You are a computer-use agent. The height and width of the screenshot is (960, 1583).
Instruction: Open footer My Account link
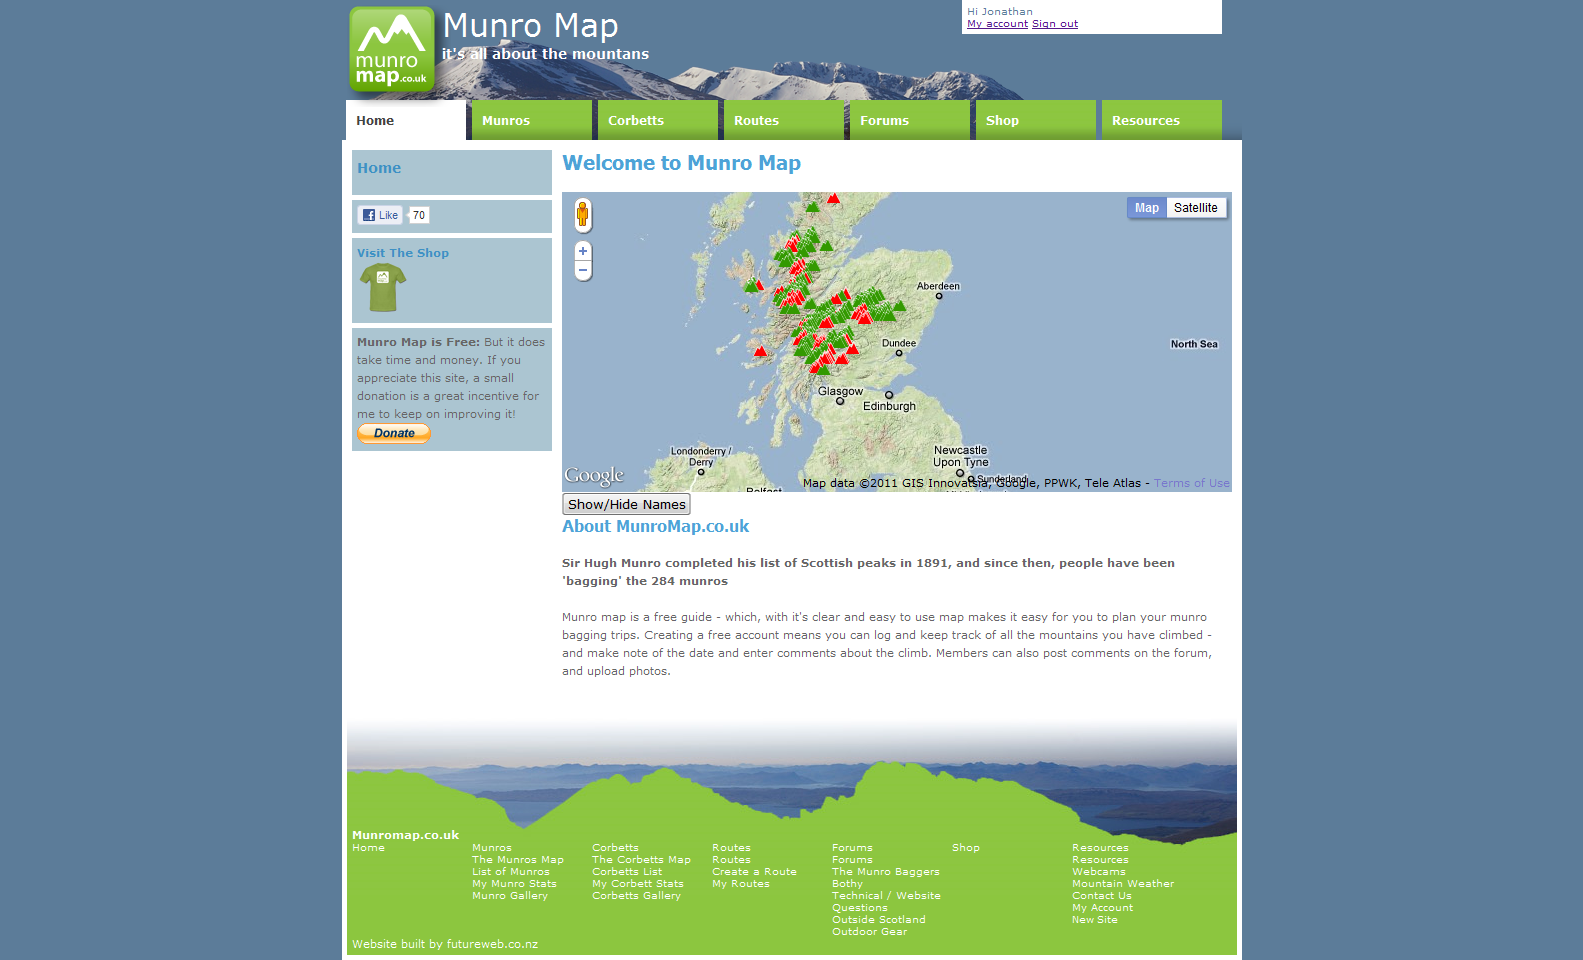pos(1103,908)
